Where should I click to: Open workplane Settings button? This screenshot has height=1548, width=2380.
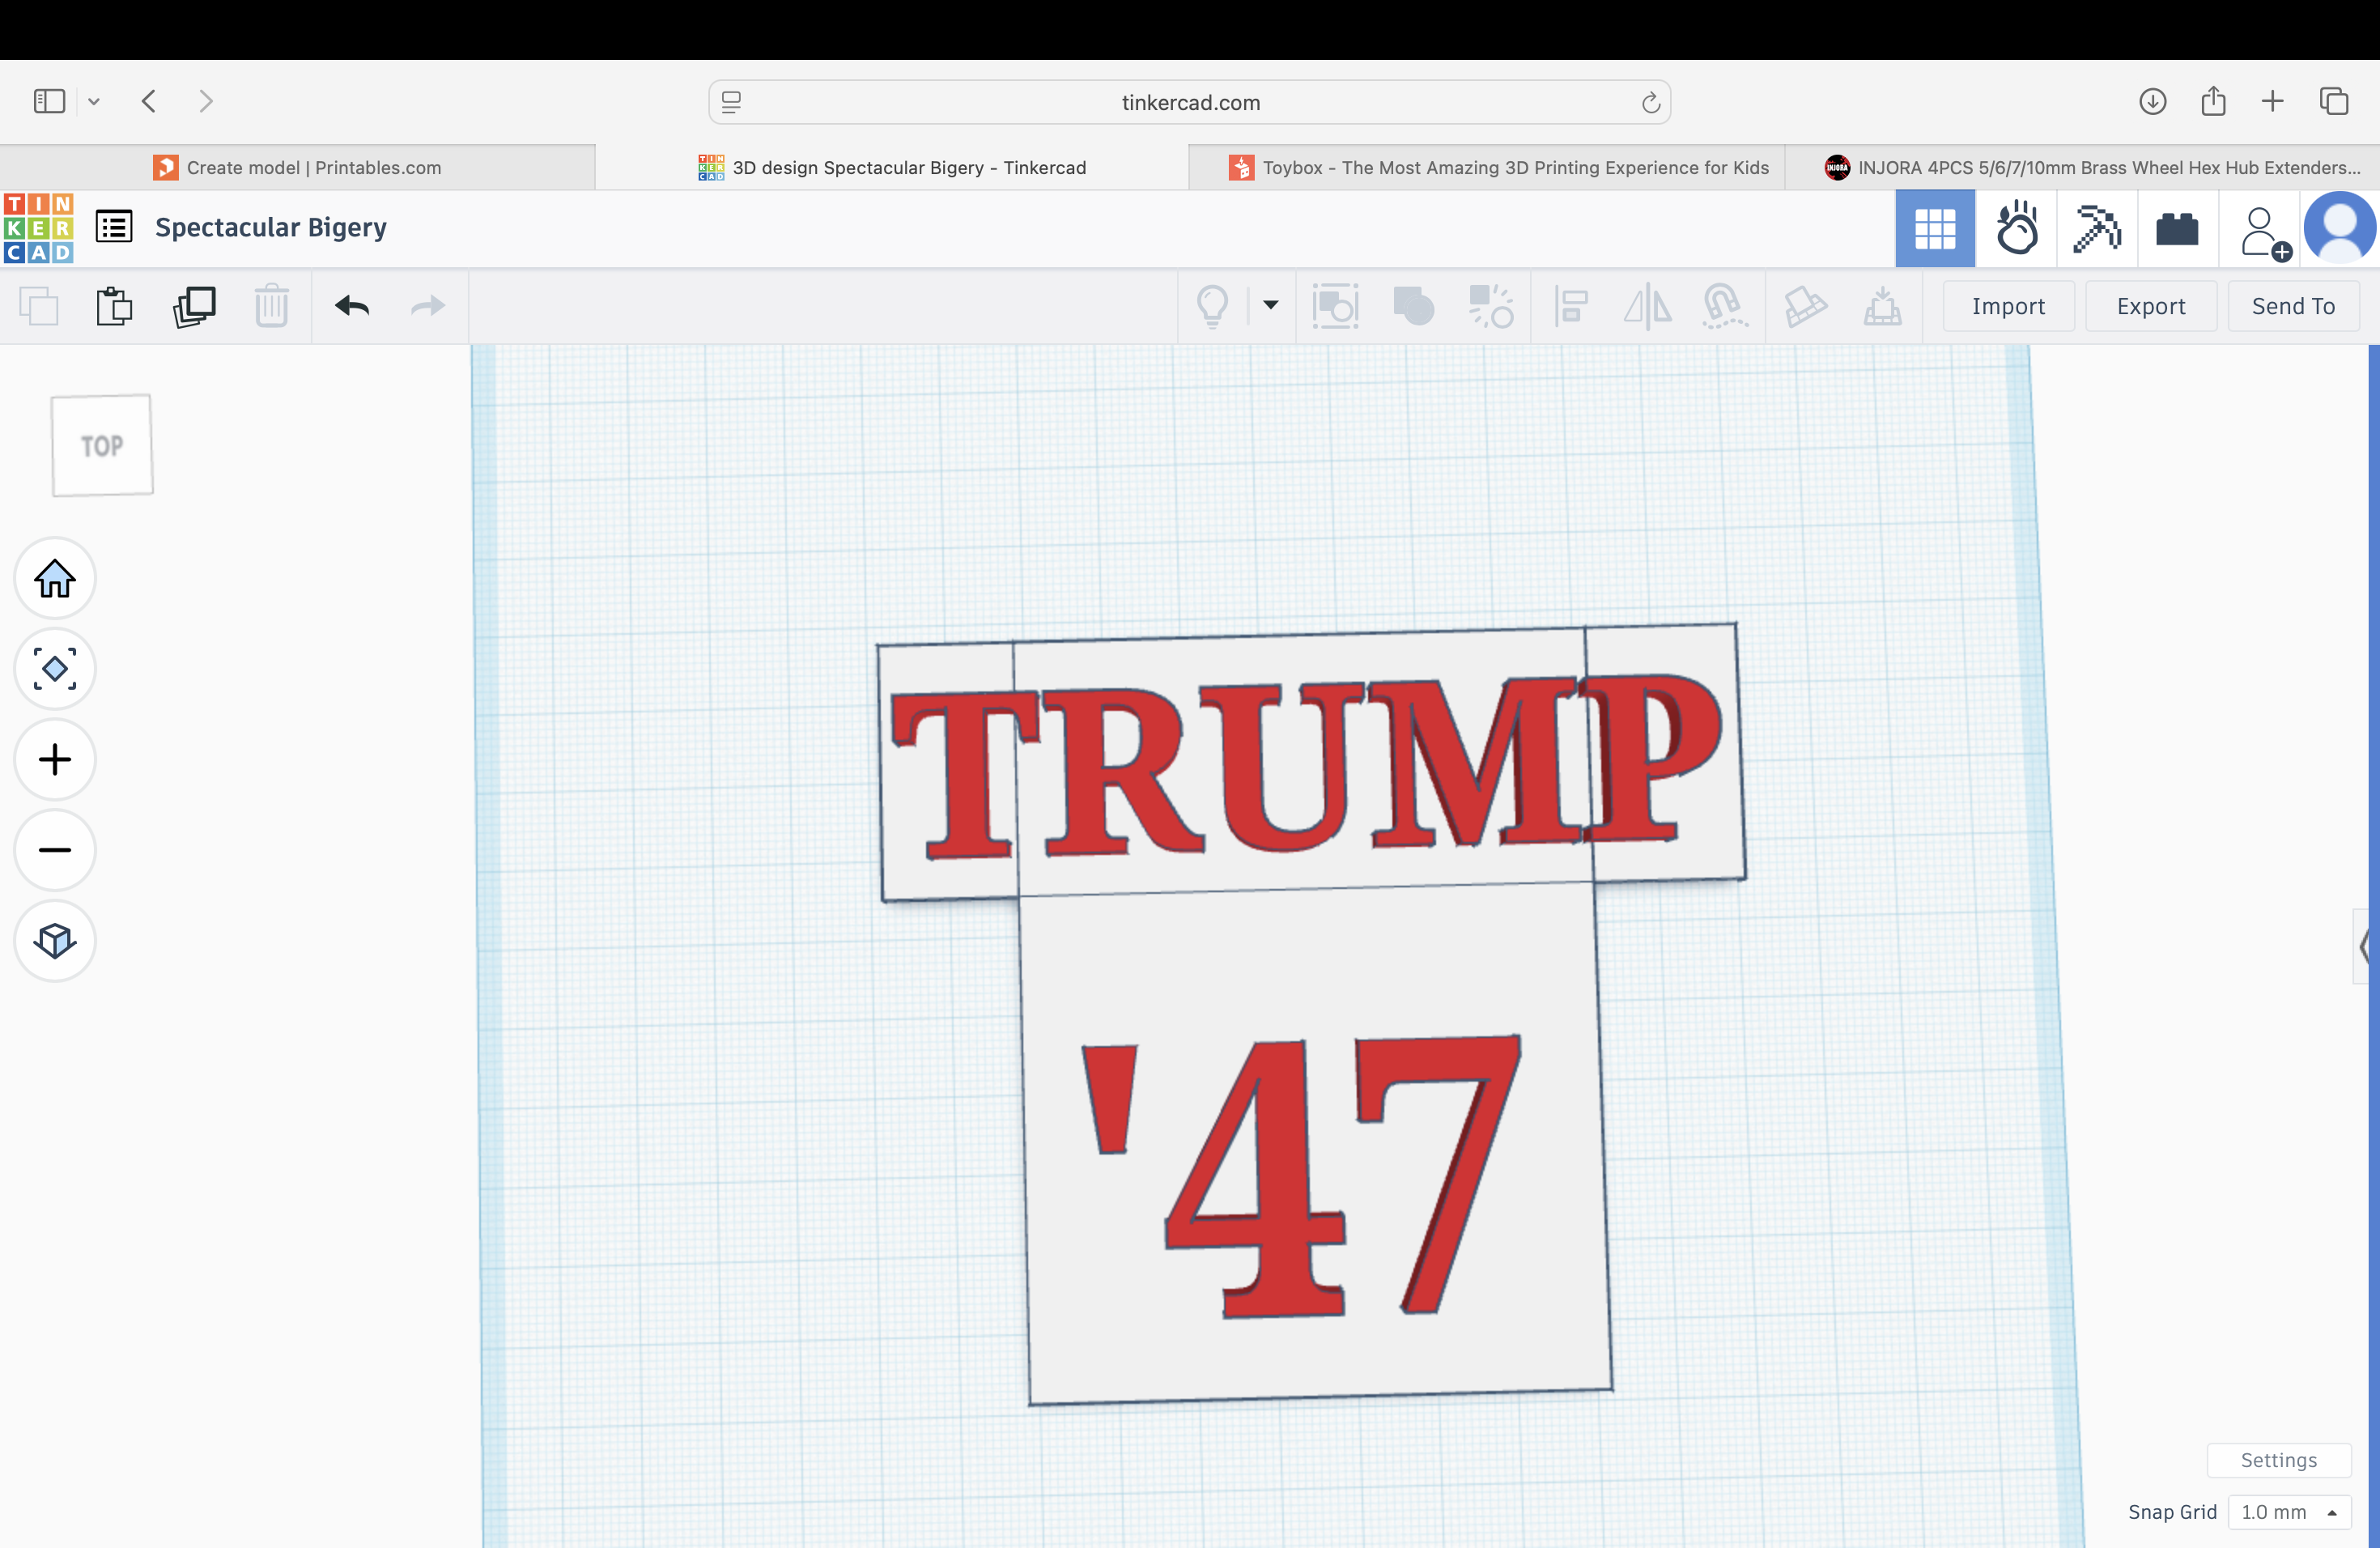pos(2278,1459)
